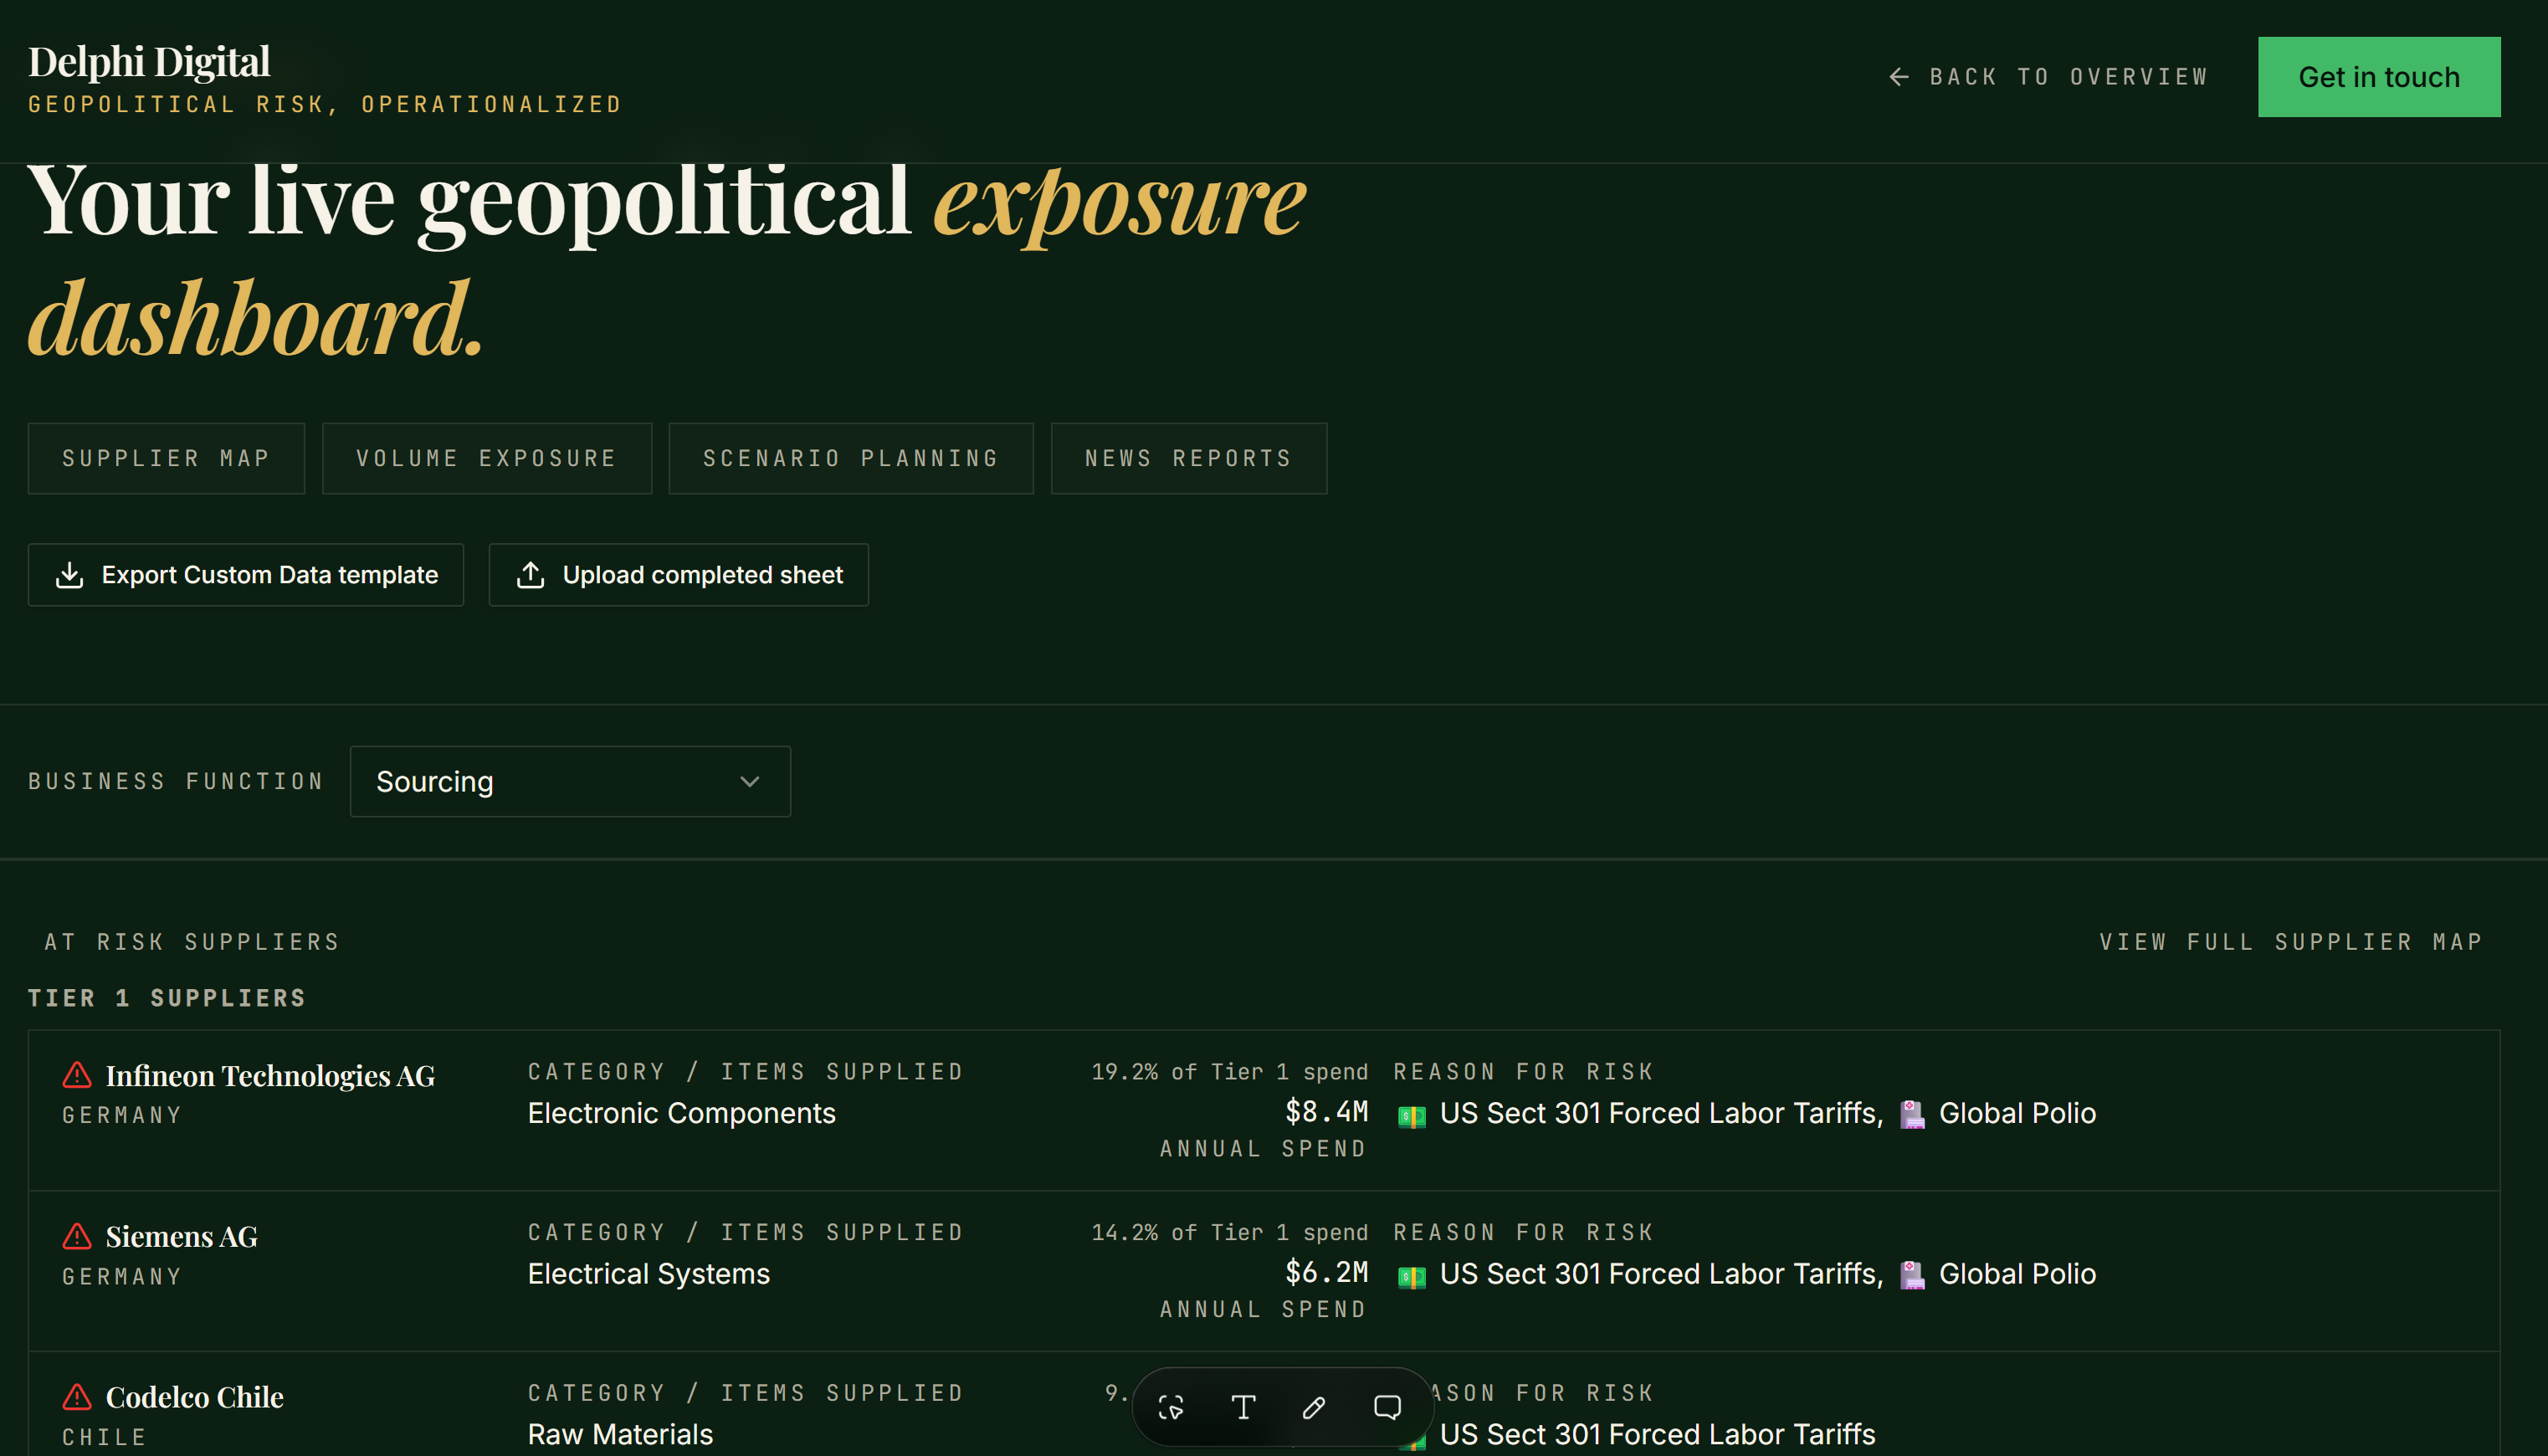The height and width of the screenshot is (1456, 2548).
Task: Select the Codelco Chile supplier name
Action: (x=195, y=1397)
